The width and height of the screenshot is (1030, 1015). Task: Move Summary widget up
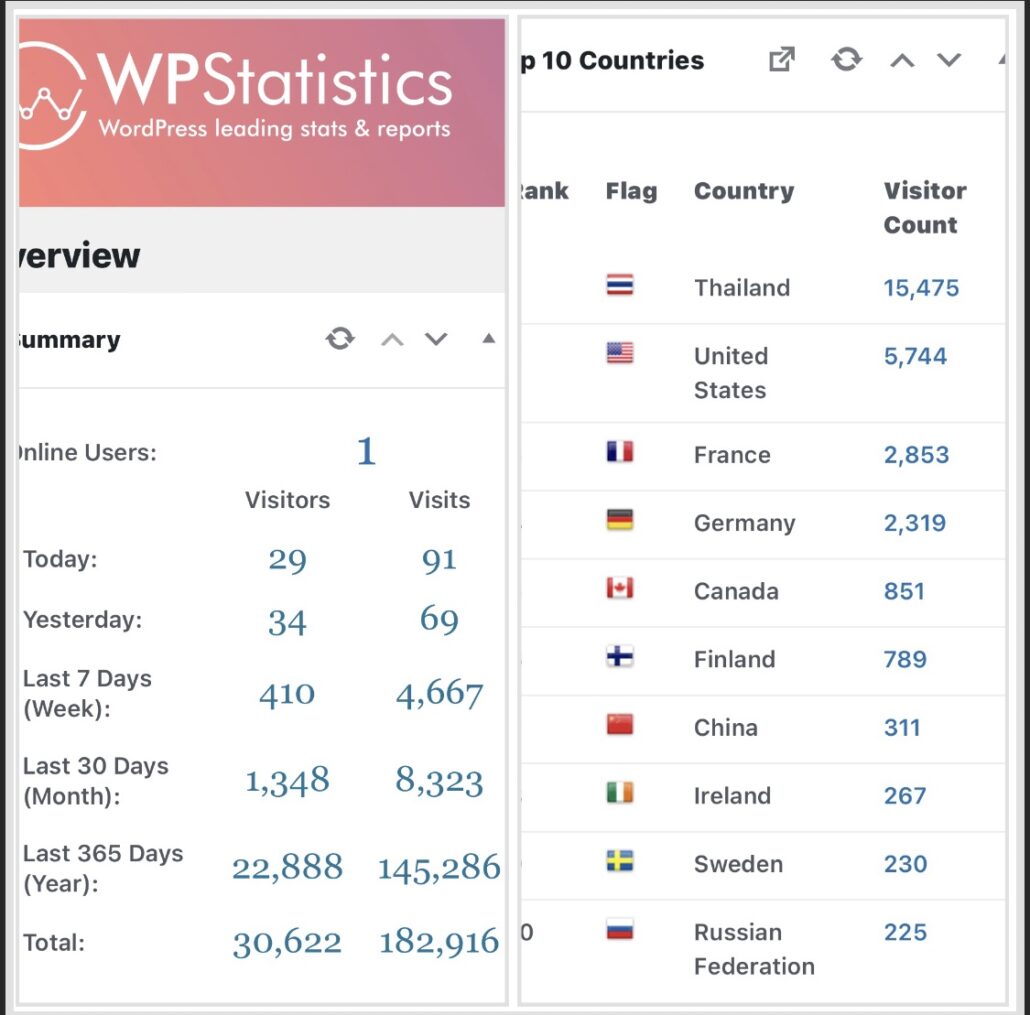pyautogui.click(x=392, y=340)
